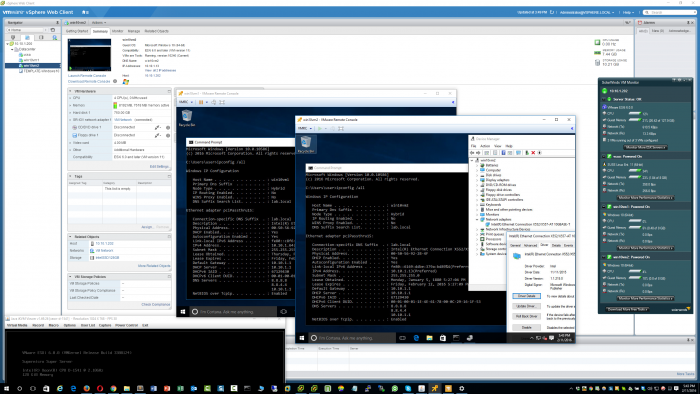Open the navigator history icon beside Home
This screenshot has height=394, width=700.
(x=53, y=30)
